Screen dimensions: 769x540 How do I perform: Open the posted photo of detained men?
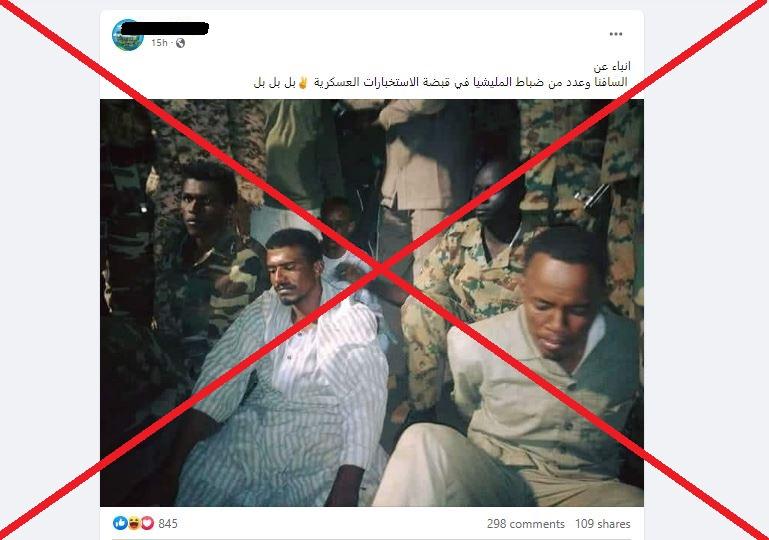click(372, 303)
